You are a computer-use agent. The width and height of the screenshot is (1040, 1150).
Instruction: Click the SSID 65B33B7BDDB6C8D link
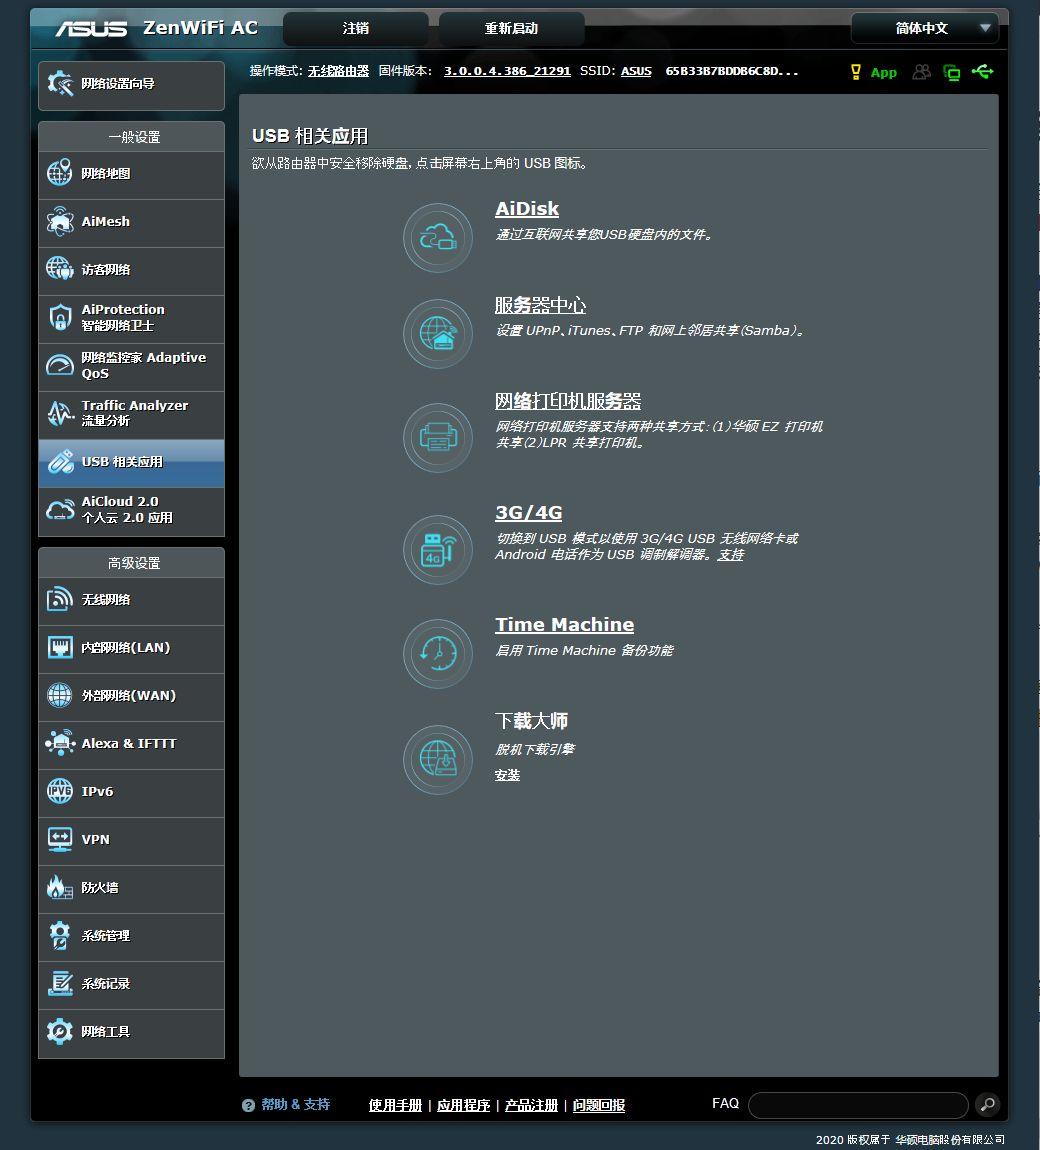coord(732,71)
